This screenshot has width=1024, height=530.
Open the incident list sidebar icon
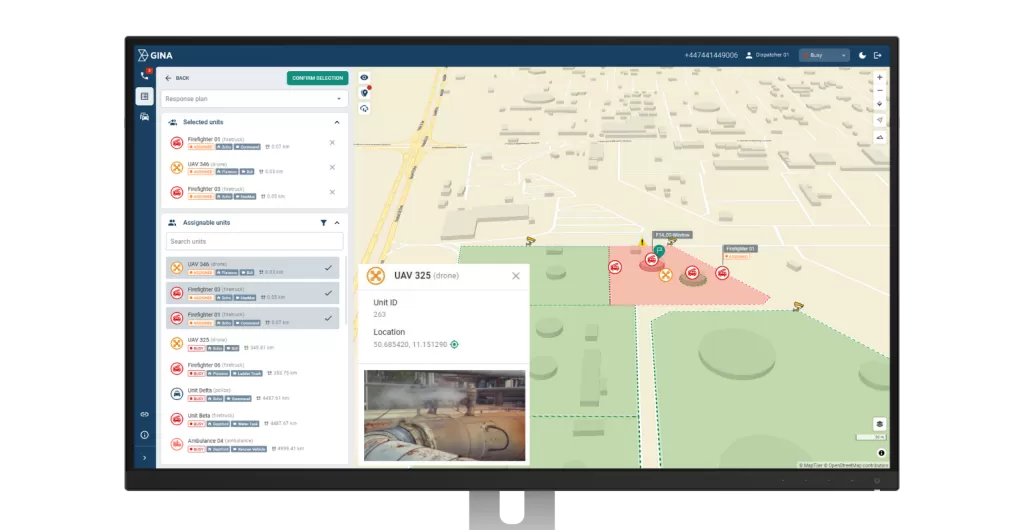(x=145, y=97)
